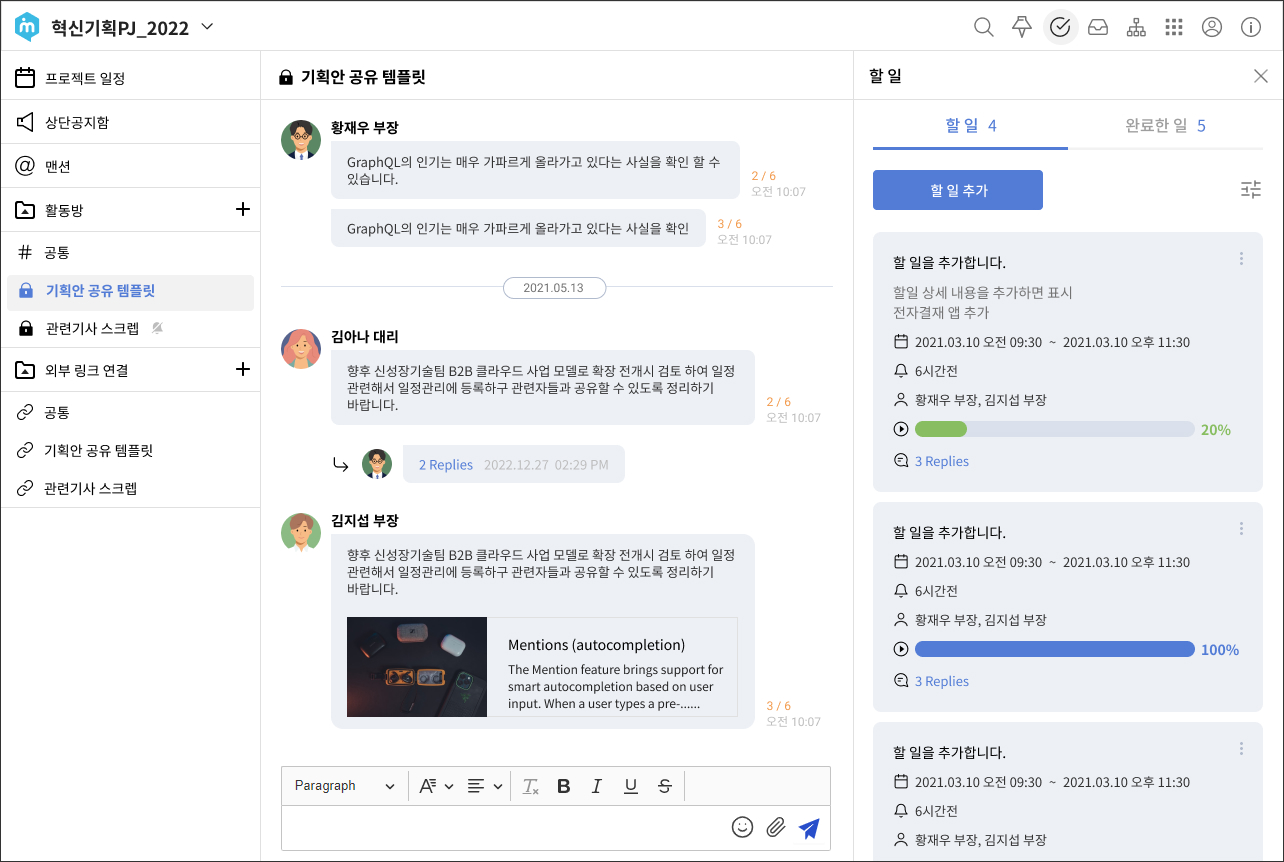The width and height of the screenshot is (1284, 862).
Task: Select 기획안 공유 템플릿 room with lock icon
Action: pyautogui.click(x=130, y=291)
